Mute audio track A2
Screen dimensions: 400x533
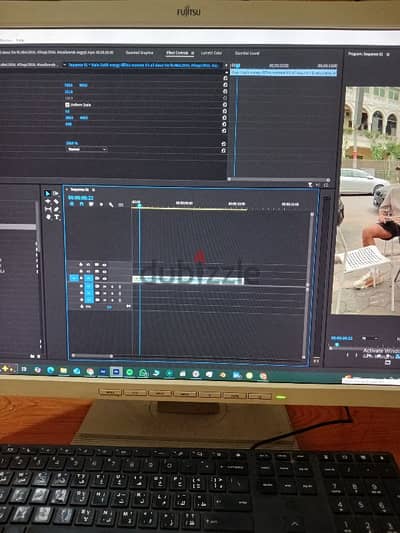(105, 293)
